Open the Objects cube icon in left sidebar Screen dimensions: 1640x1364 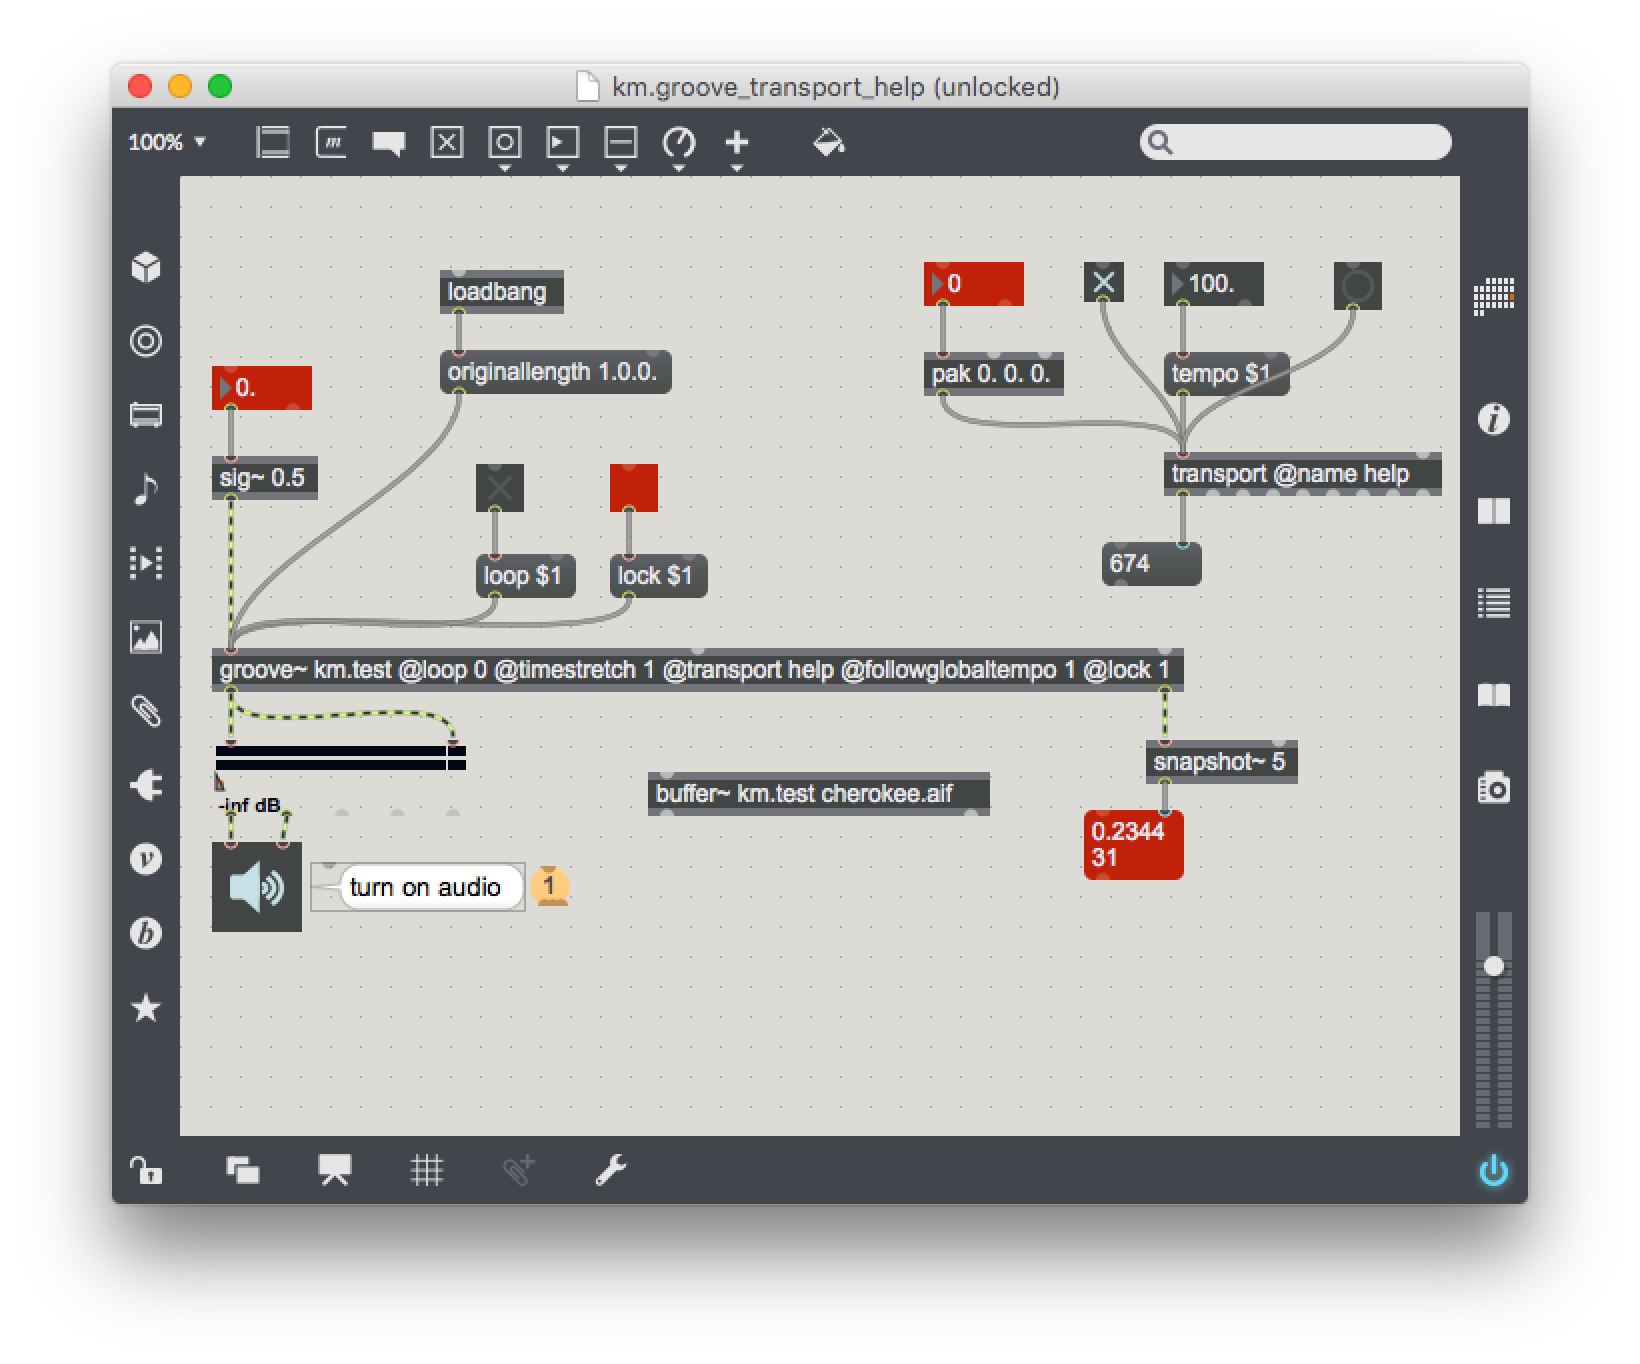tap(146, 267)
